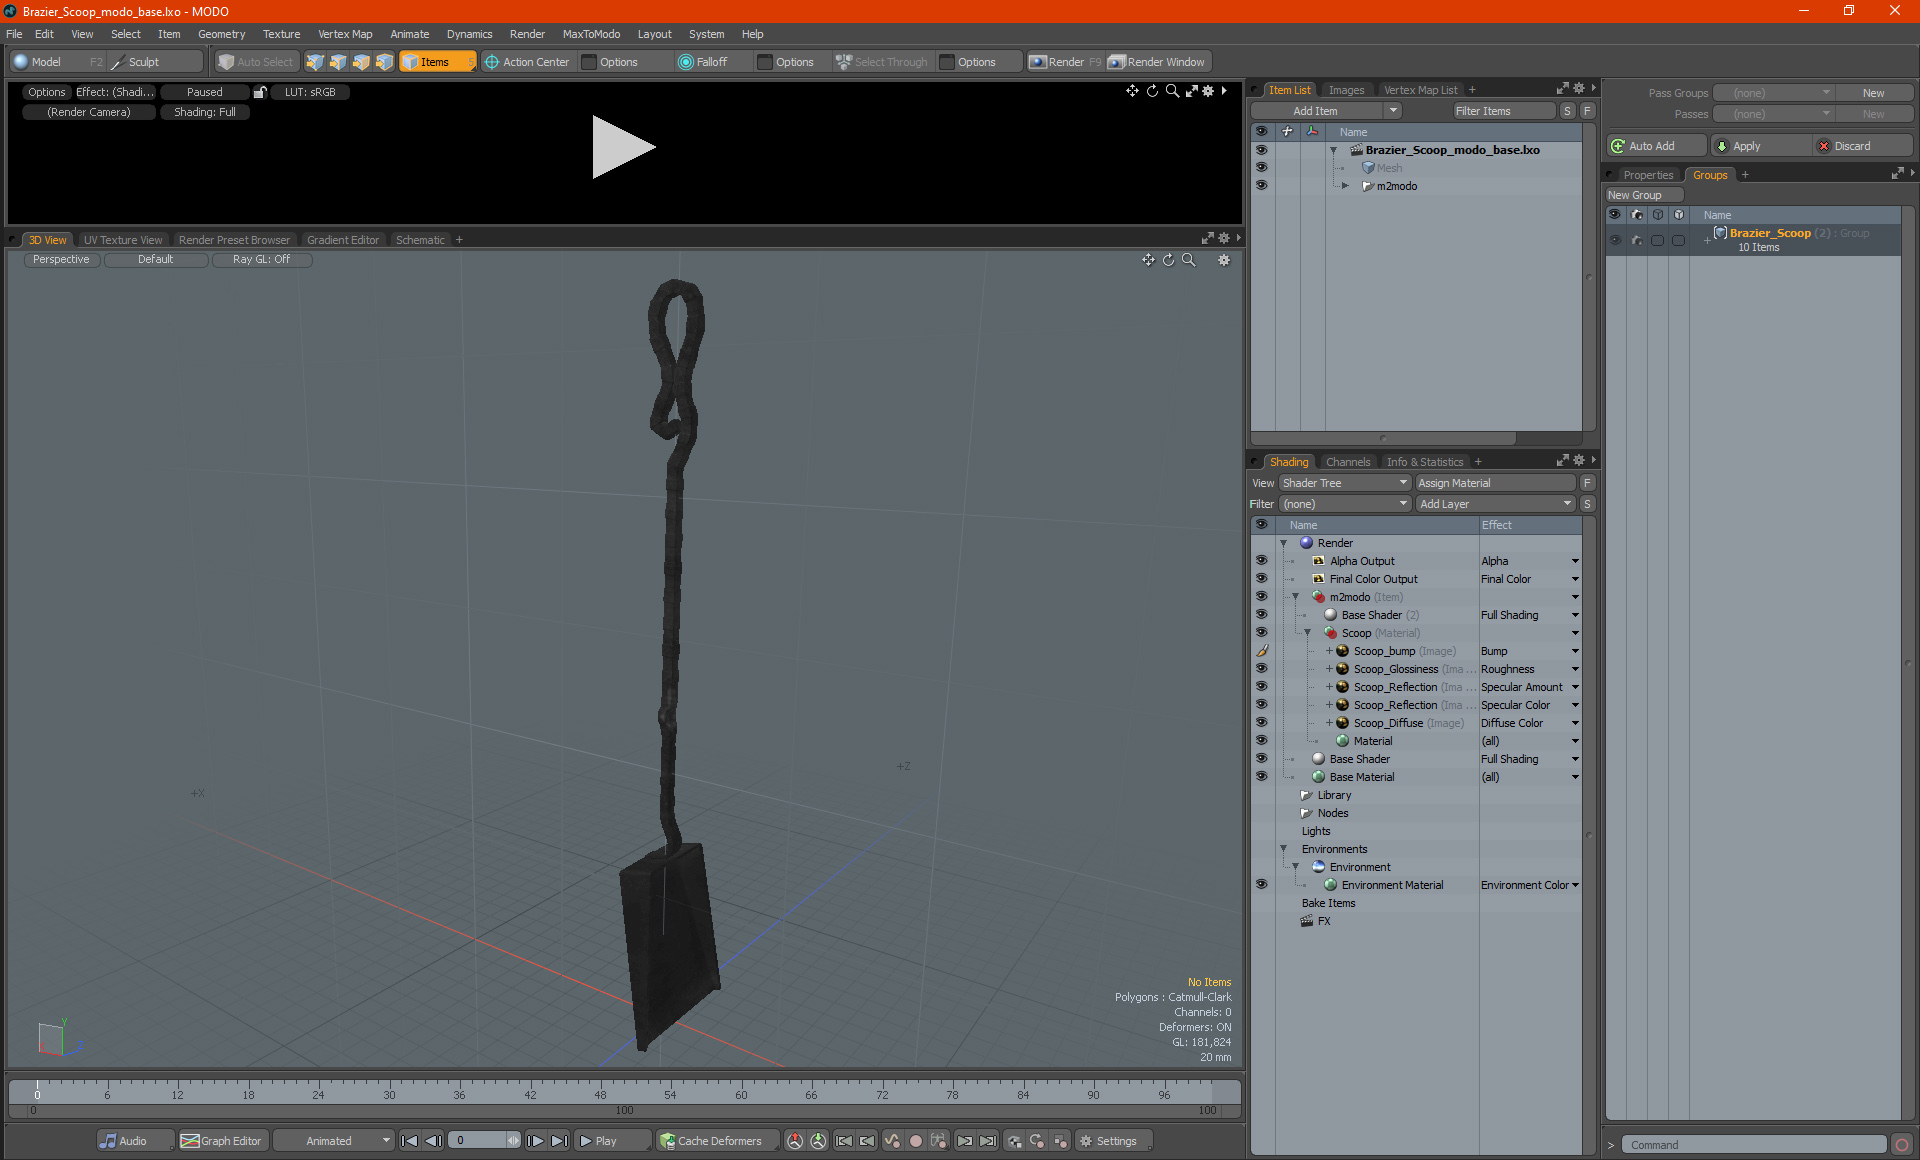The image size is (1920, 1160).
Task: Click the 3D viewport zoom magnifier icon
Action: tap(1189, 260)
